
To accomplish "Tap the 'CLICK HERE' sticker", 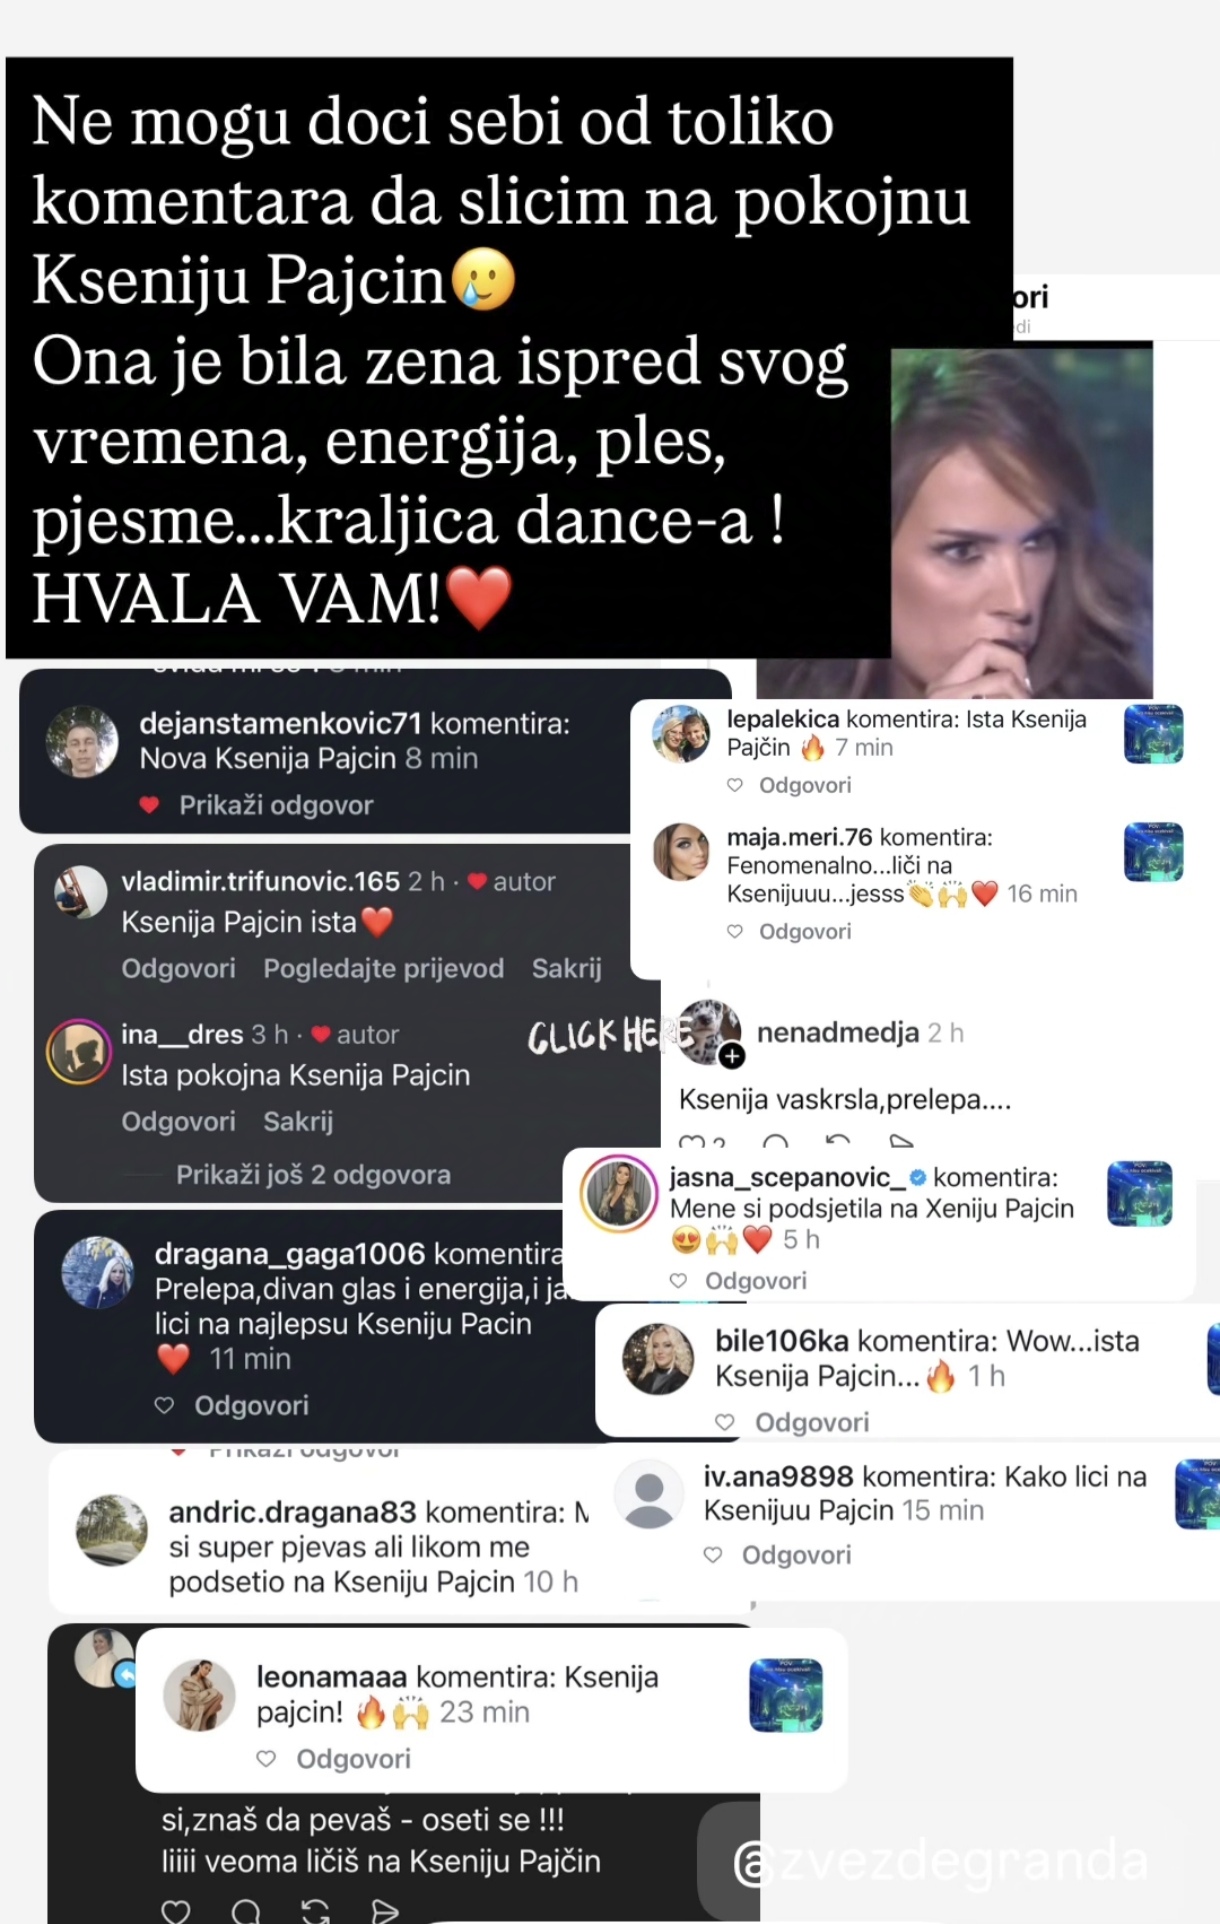I will [608, 1037].
